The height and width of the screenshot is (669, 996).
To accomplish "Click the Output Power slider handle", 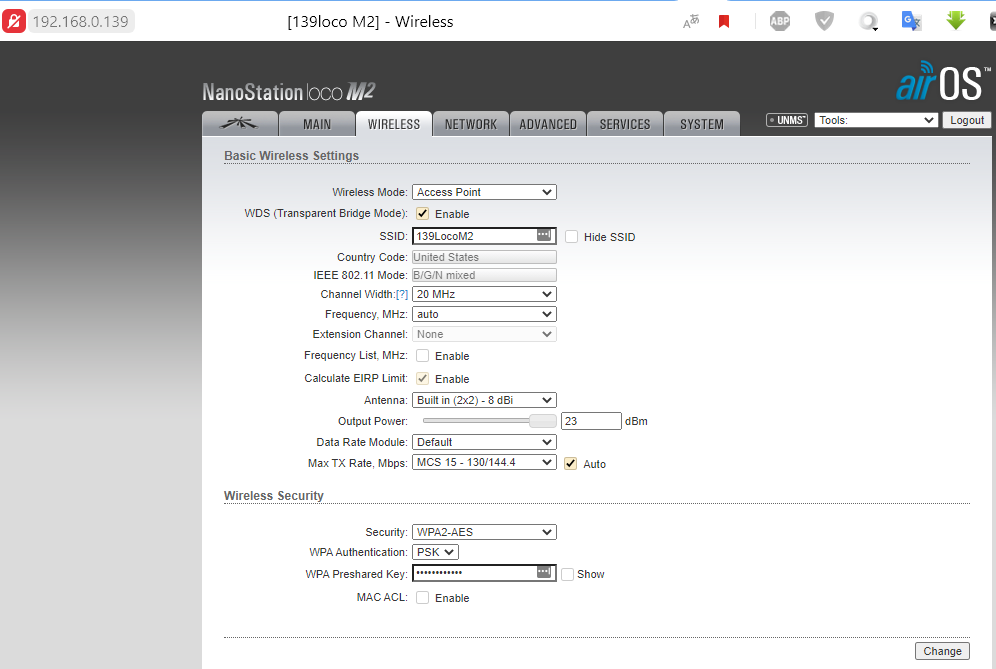I will [542, 421].
